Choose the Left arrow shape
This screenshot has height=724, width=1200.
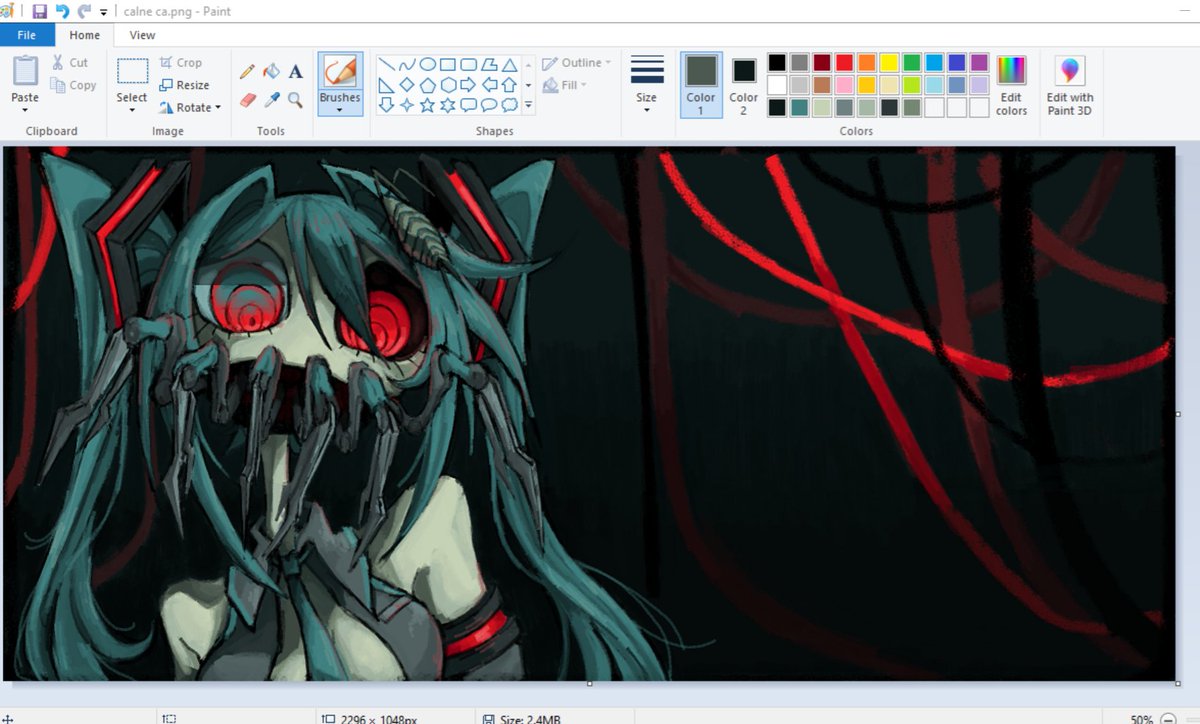(489, 85)
